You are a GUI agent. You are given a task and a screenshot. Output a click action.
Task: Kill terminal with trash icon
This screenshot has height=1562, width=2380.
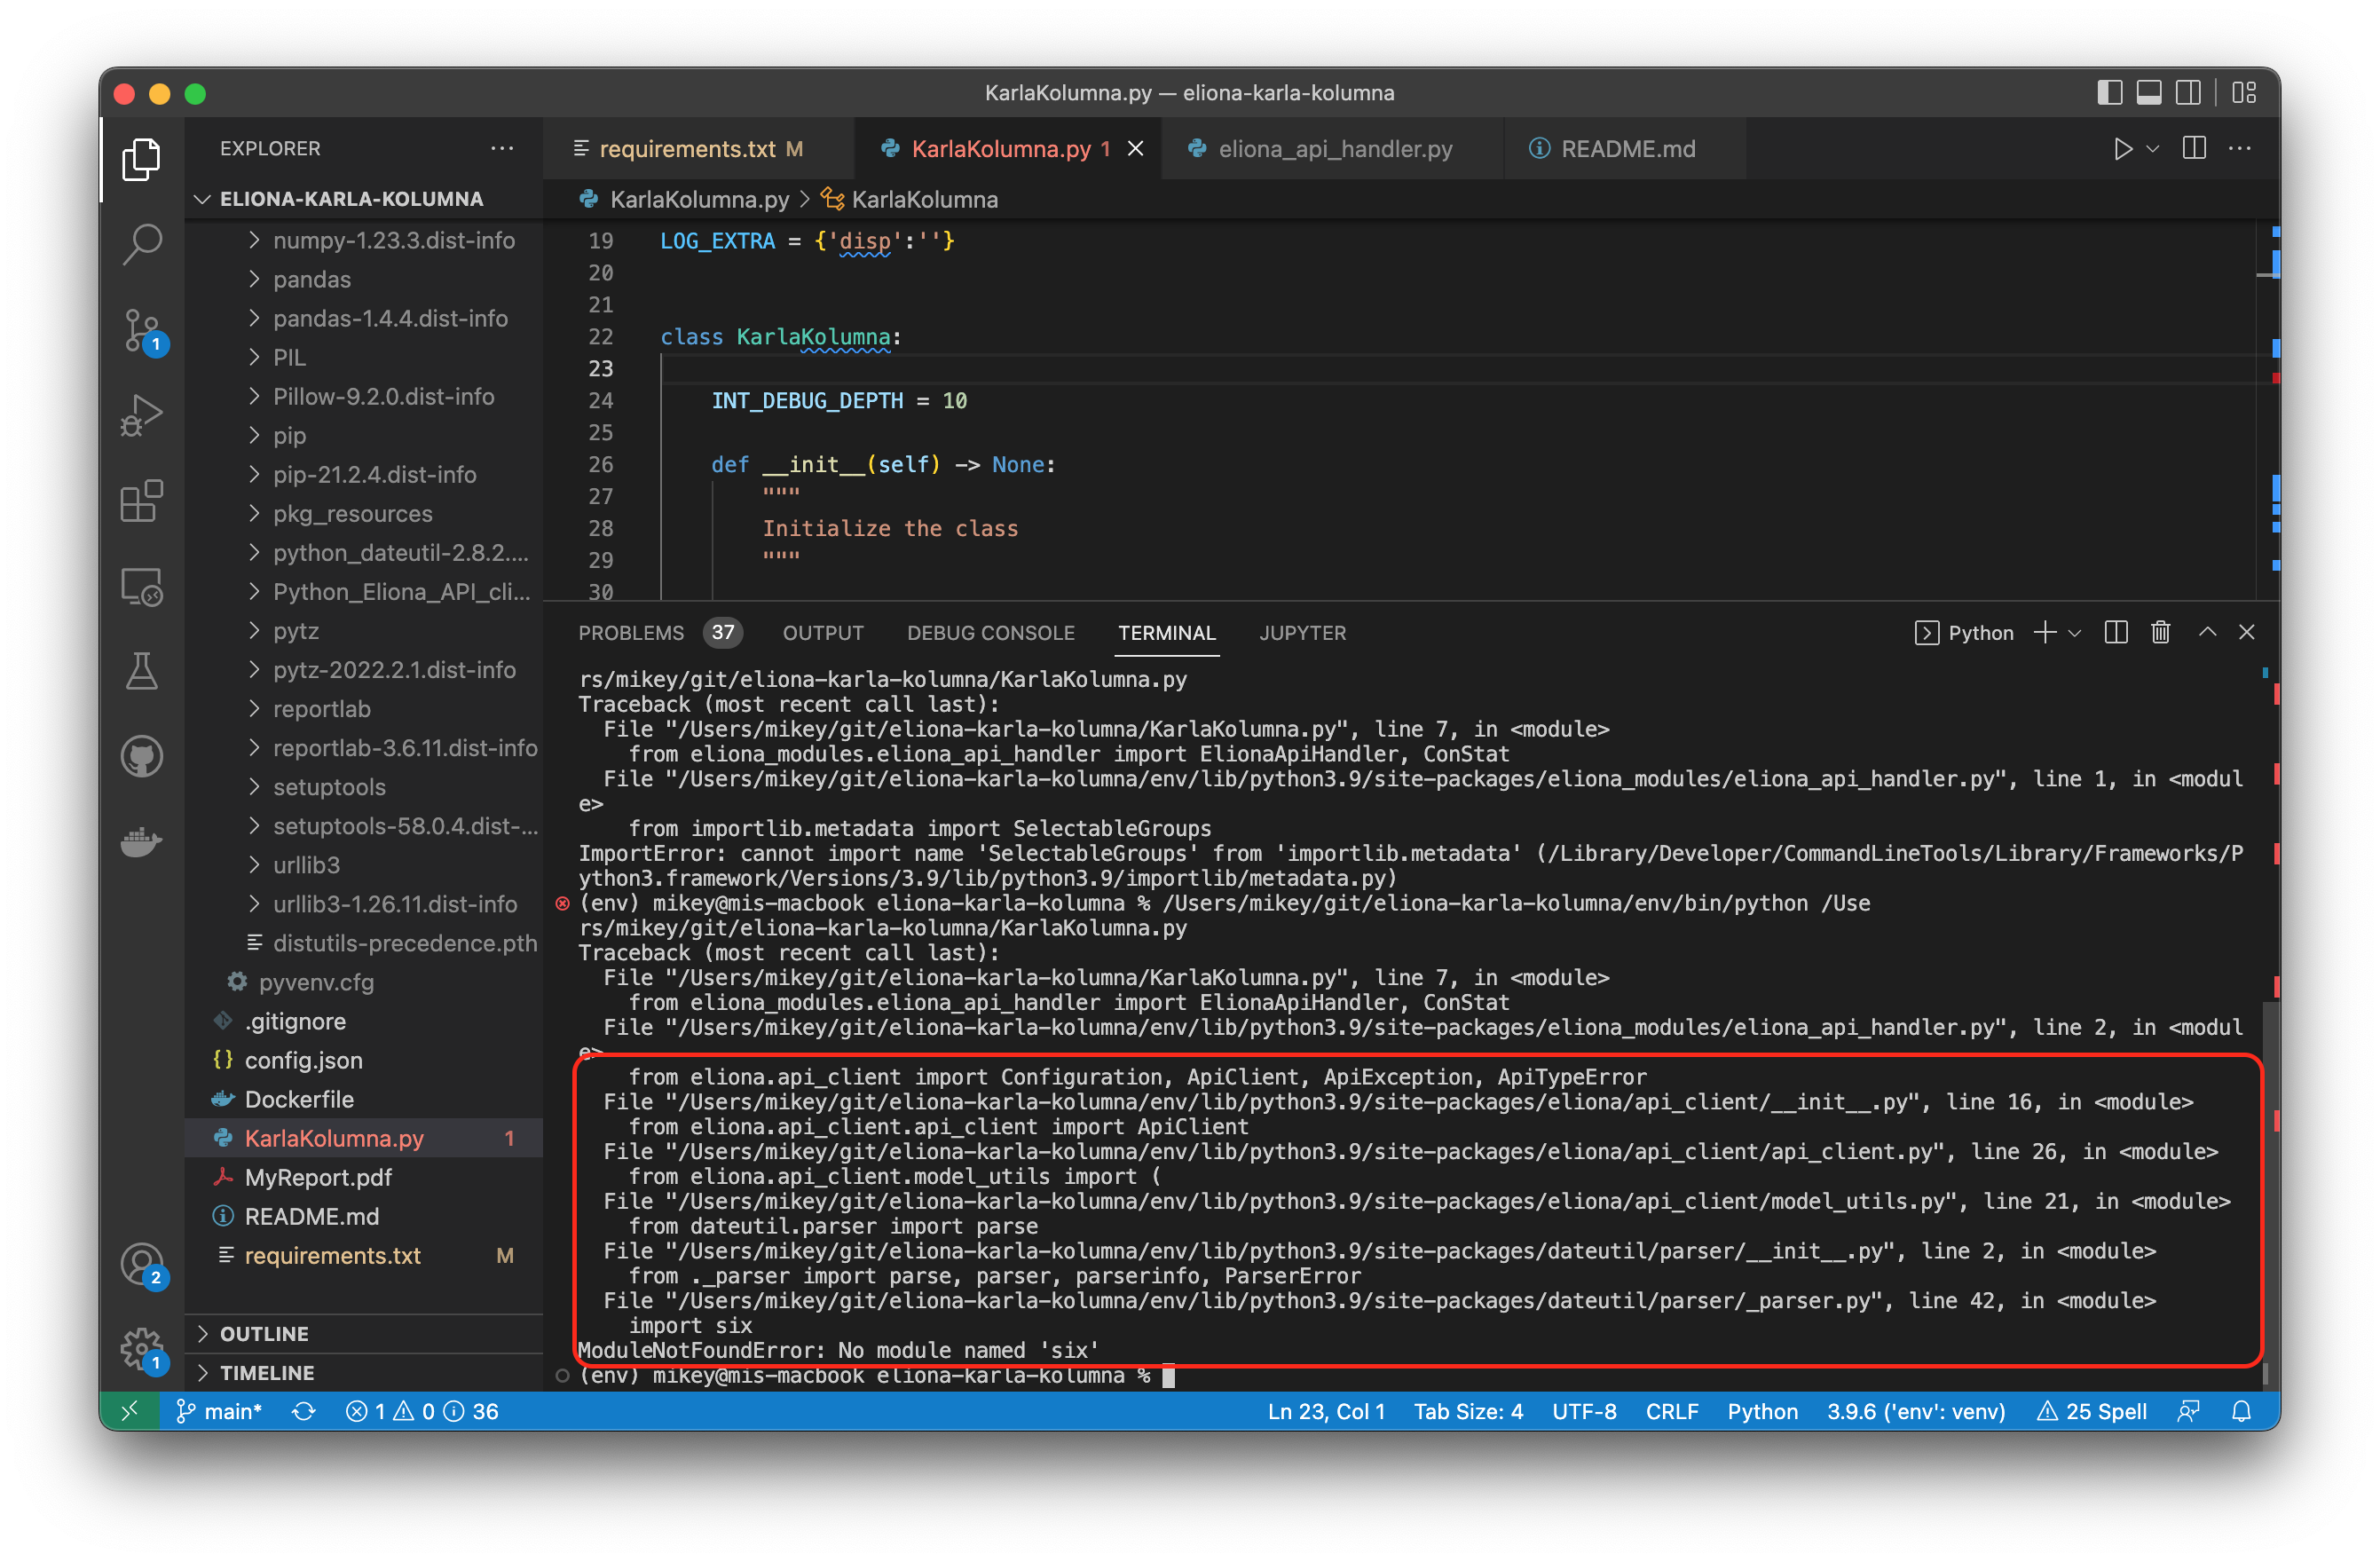[x=2160, y=633]
